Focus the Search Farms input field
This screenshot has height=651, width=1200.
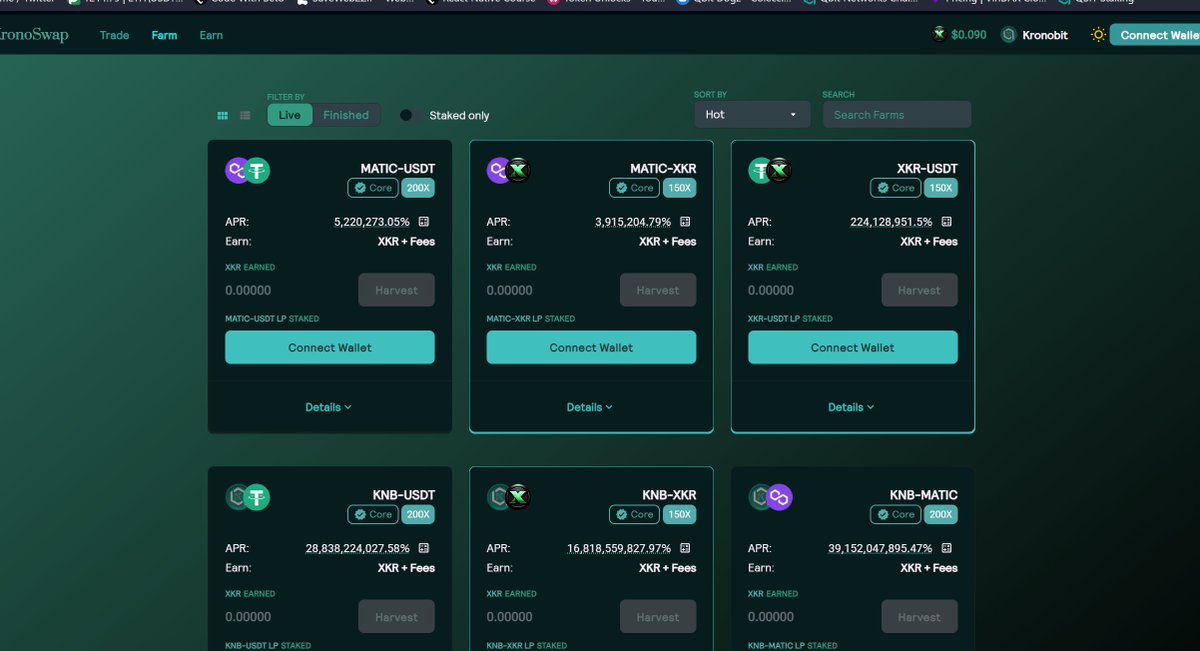[x=897, y=114]
